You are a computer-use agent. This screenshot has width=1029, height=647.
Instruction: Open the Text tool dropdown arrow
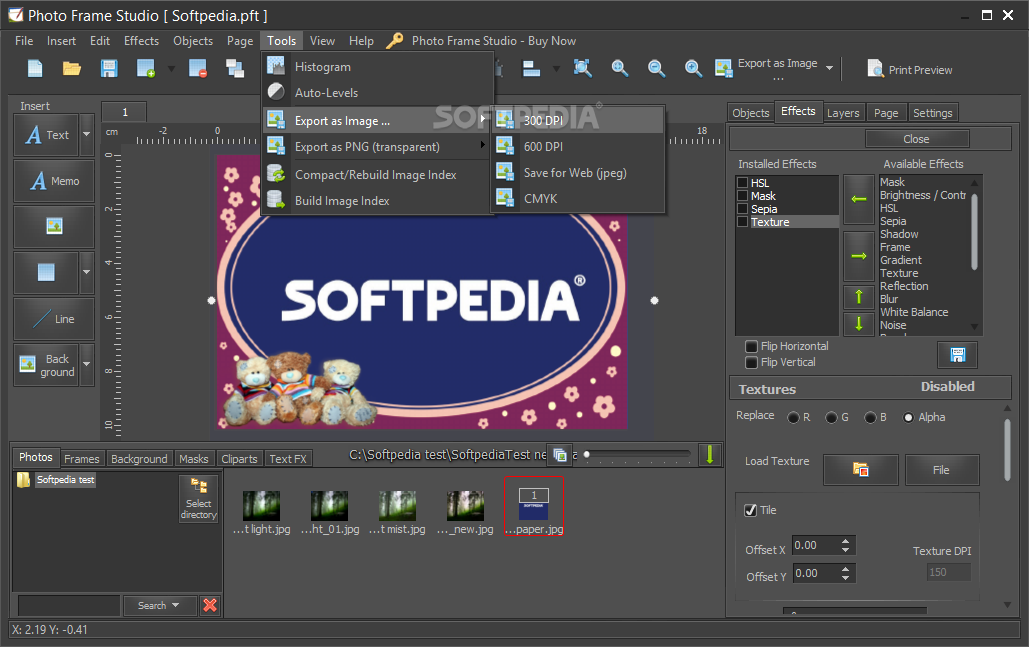(86, 135)
